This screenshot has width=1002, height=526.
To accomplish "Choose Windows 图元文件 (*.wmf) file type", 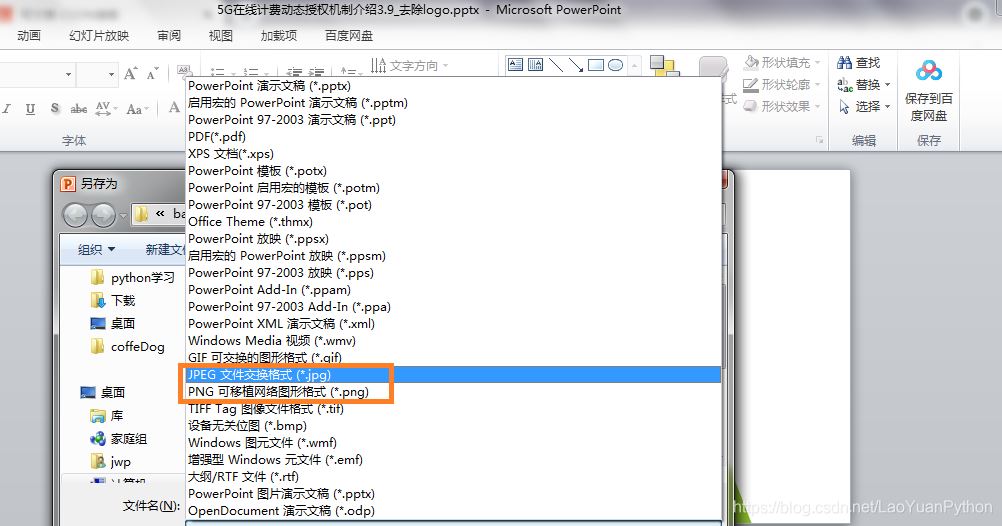I will click(453, 443).
